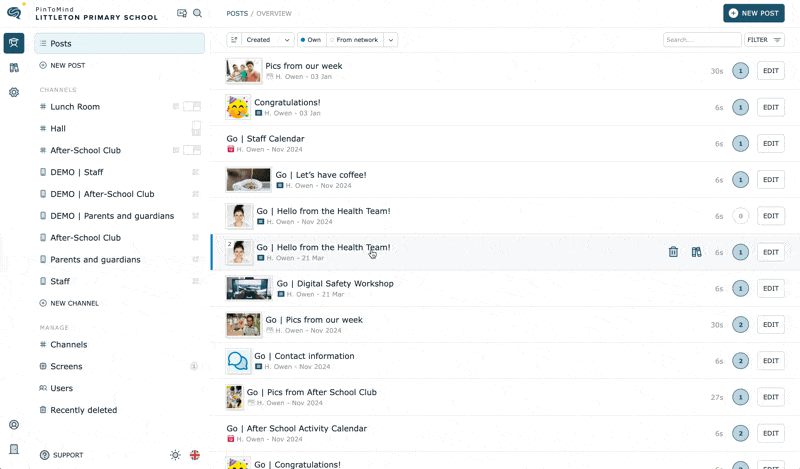
Task: Open the Hall portrait screen layout icon
Action: pyautogui.click(x=196, y=128)
